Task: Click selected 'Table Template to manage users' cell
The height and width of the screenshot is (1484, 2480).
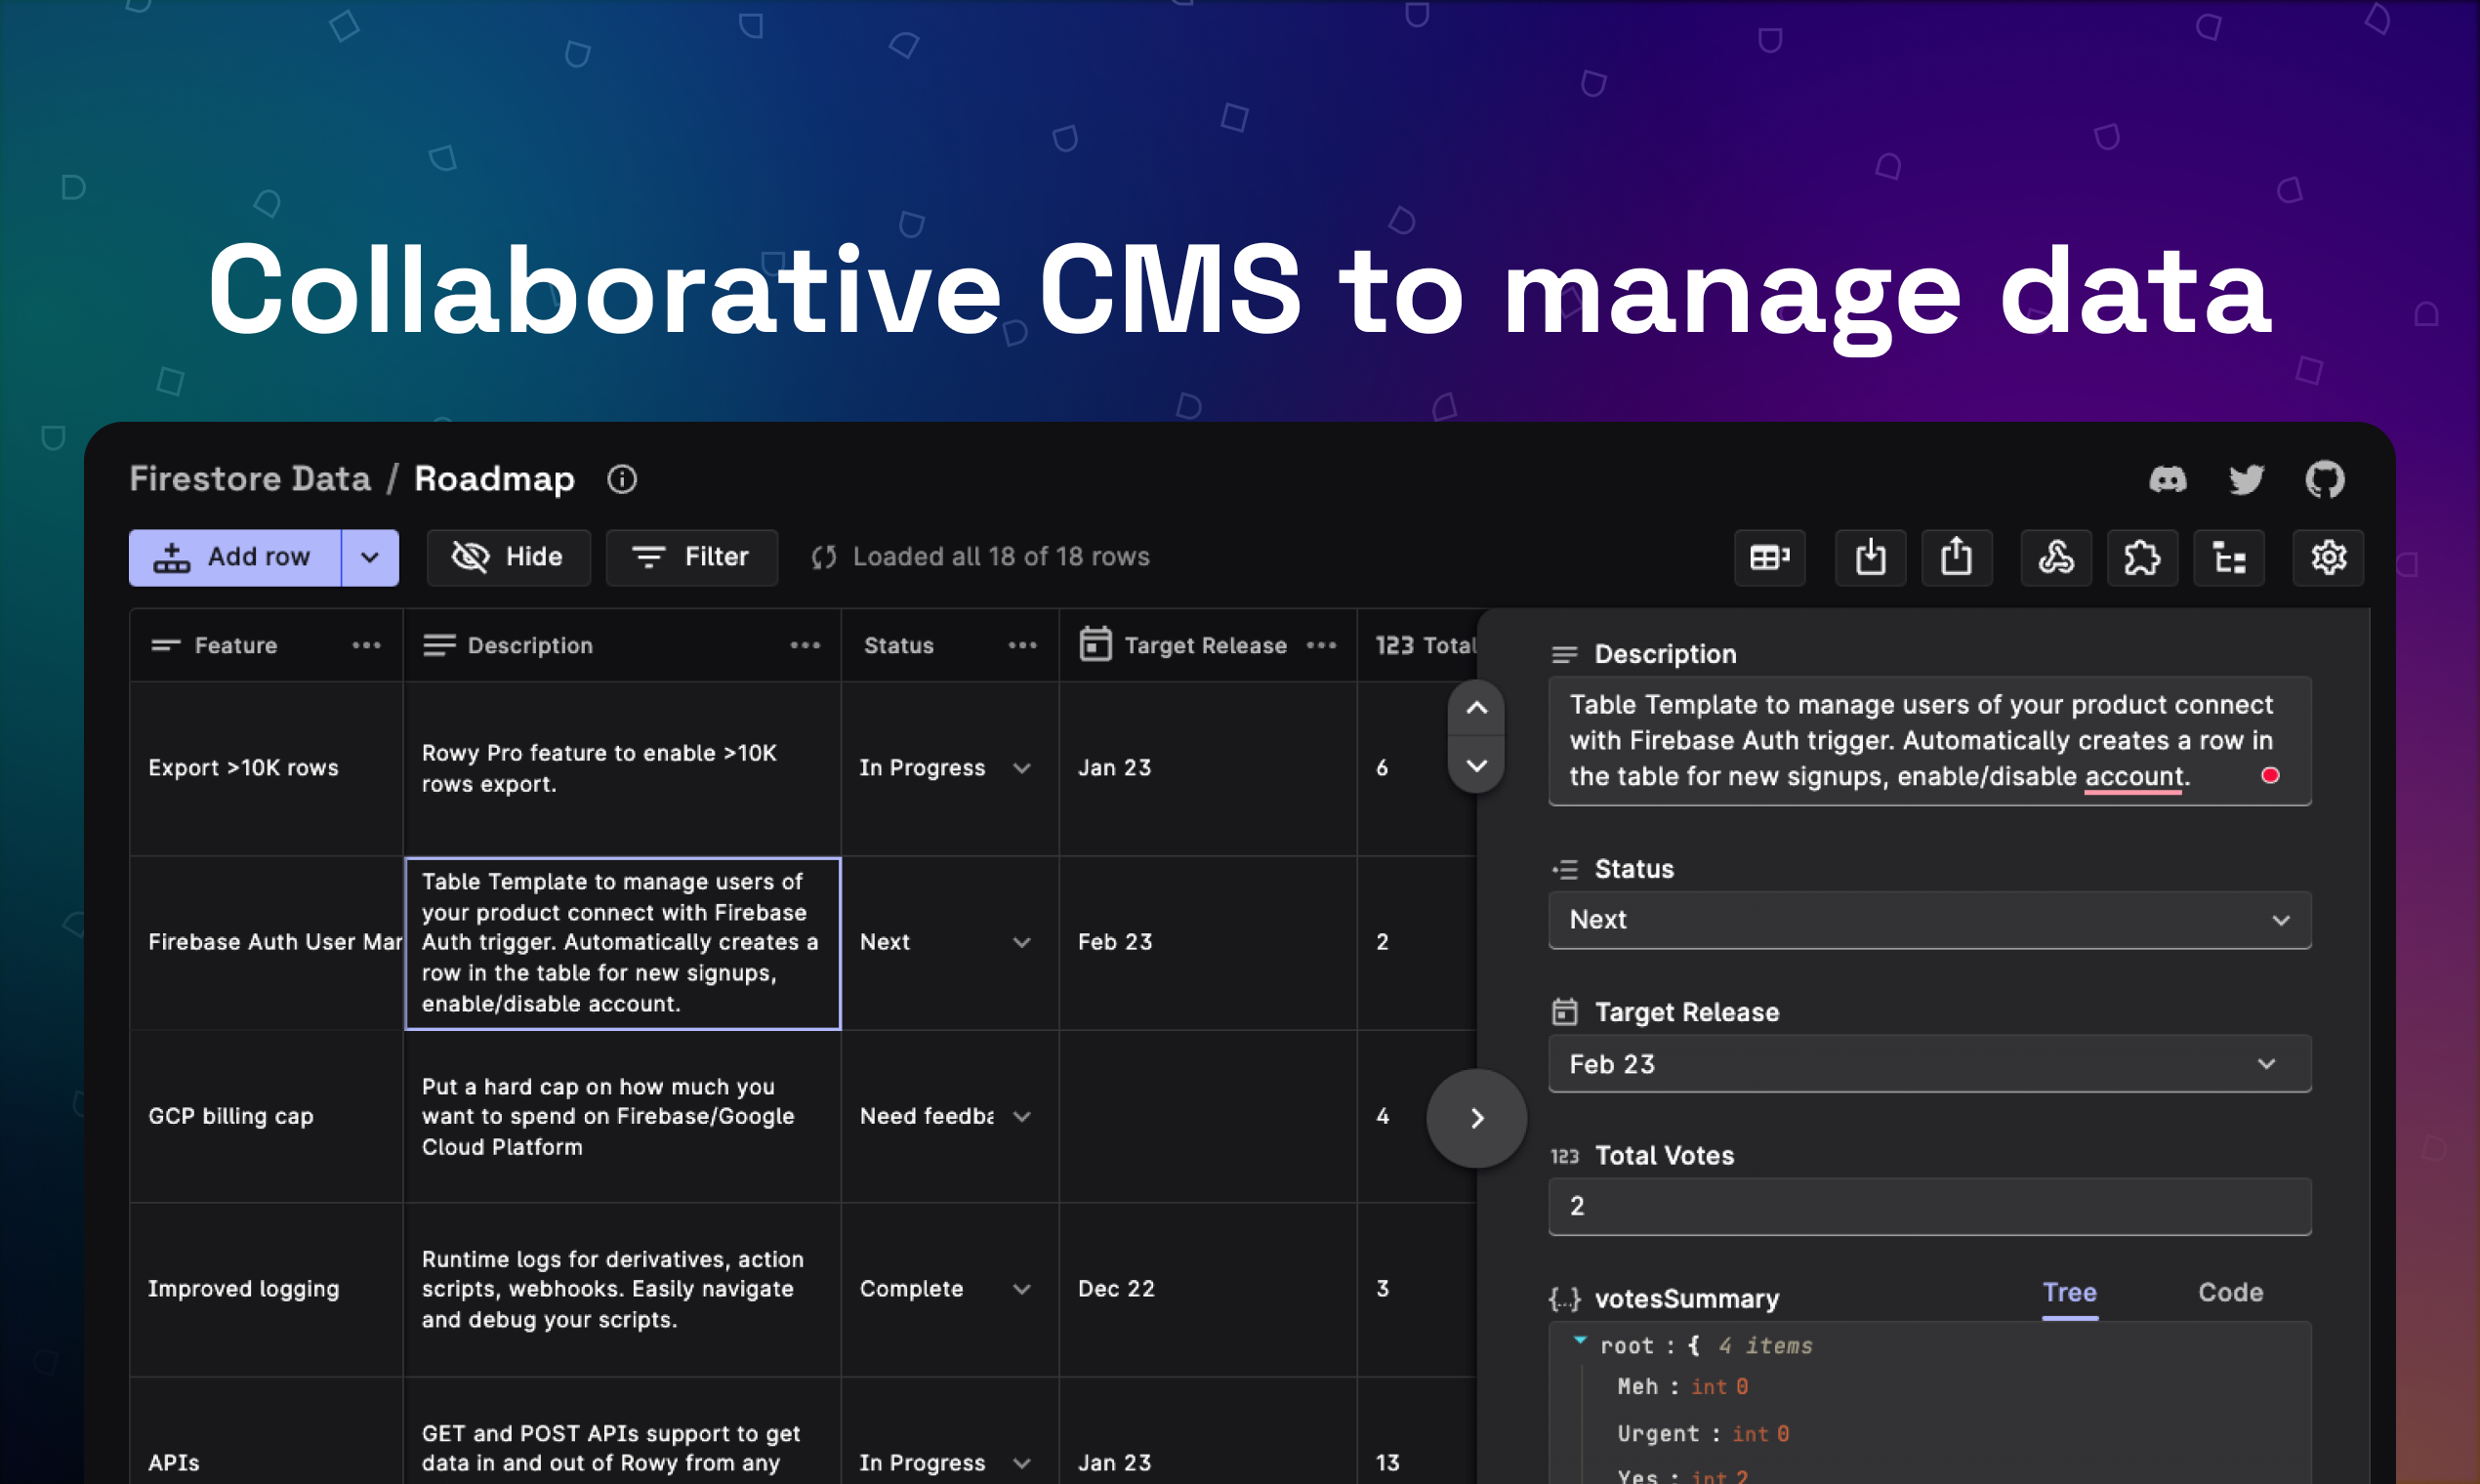Action: tap(622, 943)
